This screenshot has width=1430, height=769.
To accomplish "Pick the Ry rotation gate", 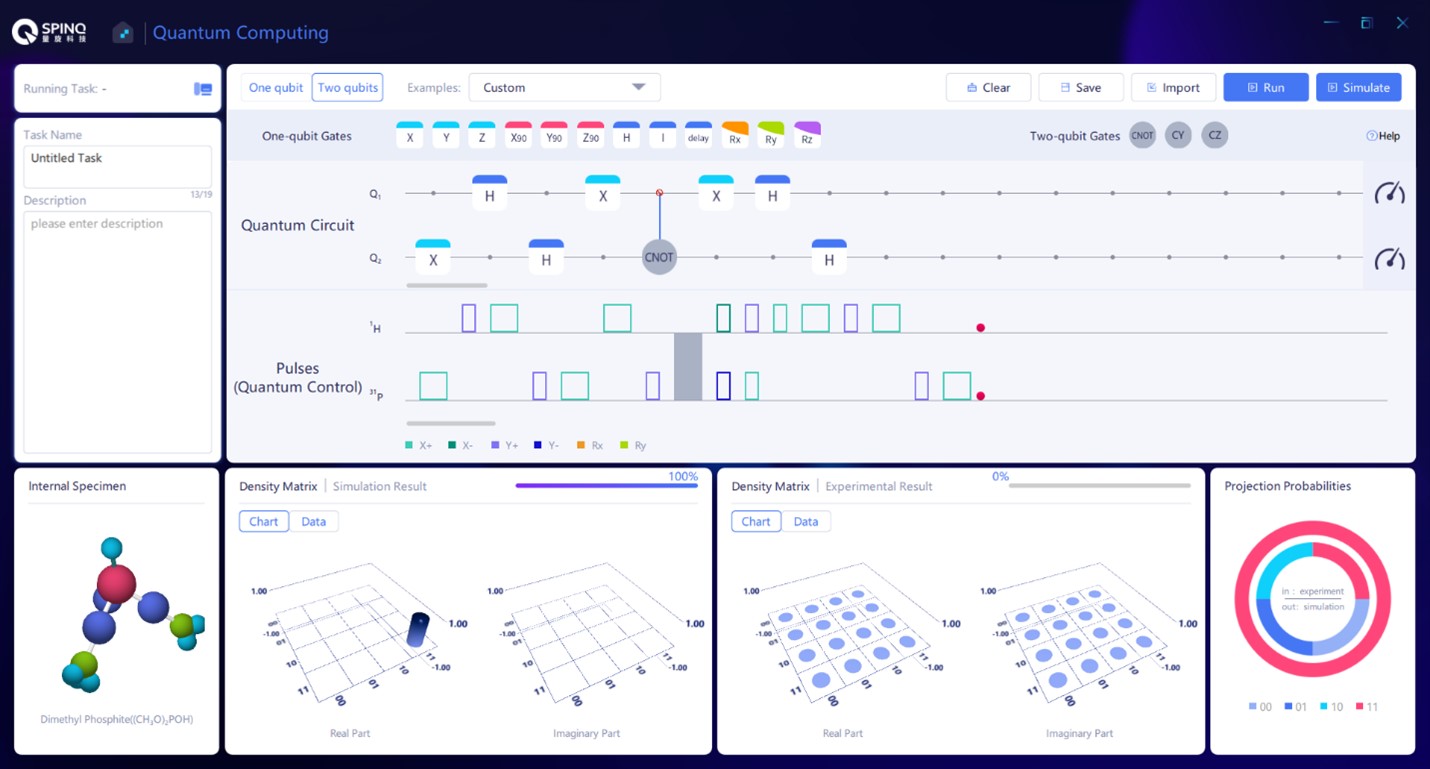I will click(771, 135).
